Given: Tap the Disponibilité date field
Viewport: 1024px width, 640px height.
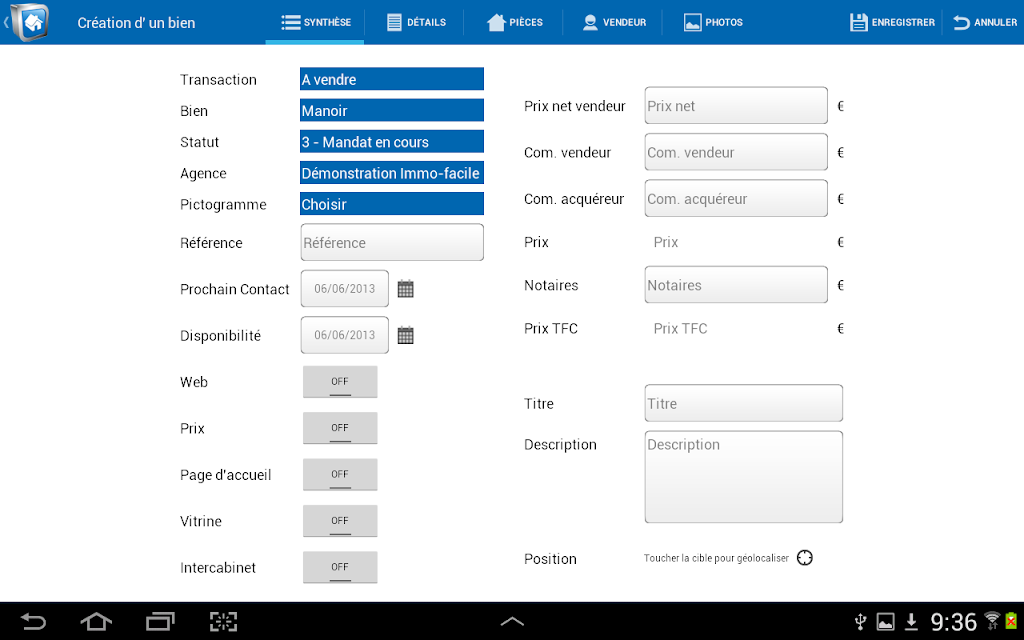Looking at the screenshot, I should pyautogui.click(x=345, y=335).
